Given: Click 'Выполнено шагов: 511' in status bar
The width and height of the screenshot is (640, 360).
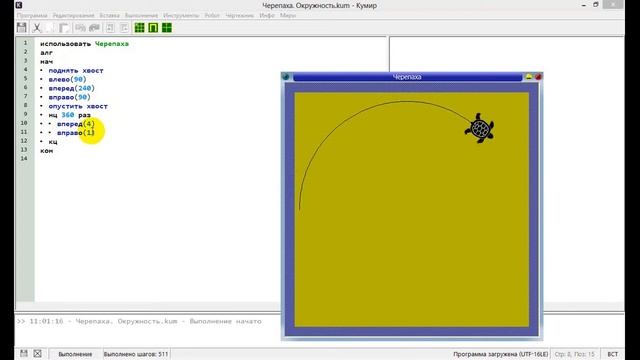Looking at the screenshot, I should pos(136,354).
